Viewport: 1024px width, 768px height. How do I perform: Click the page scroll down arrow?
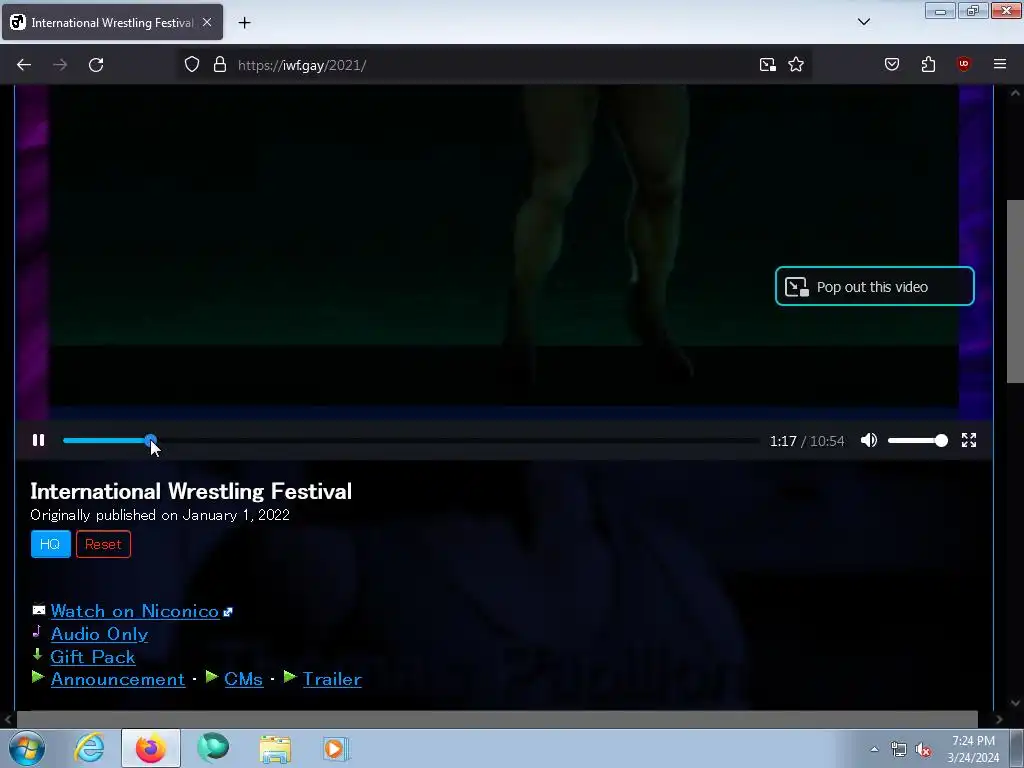[1015, 703]
